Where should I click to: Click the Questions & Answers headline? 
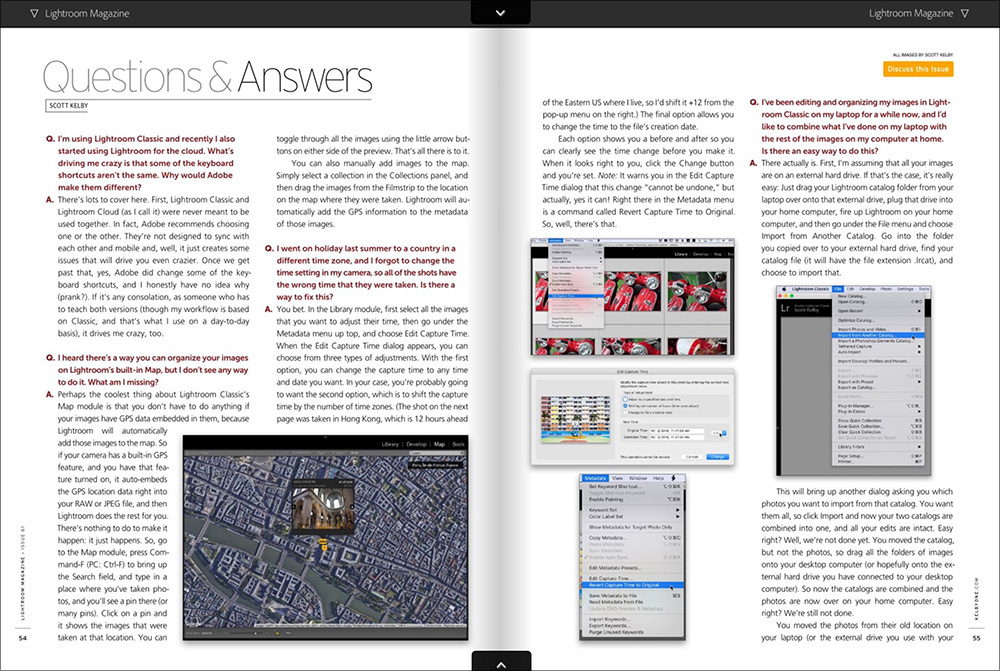click(x=207, y=78)
